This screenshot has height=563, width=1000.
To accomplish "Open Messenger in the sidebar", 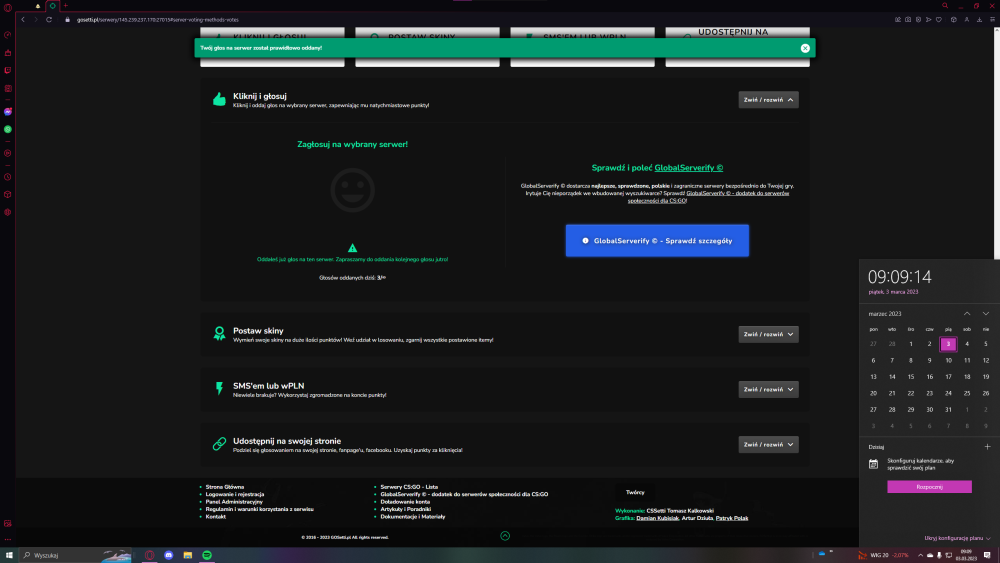I will (8, 112).
